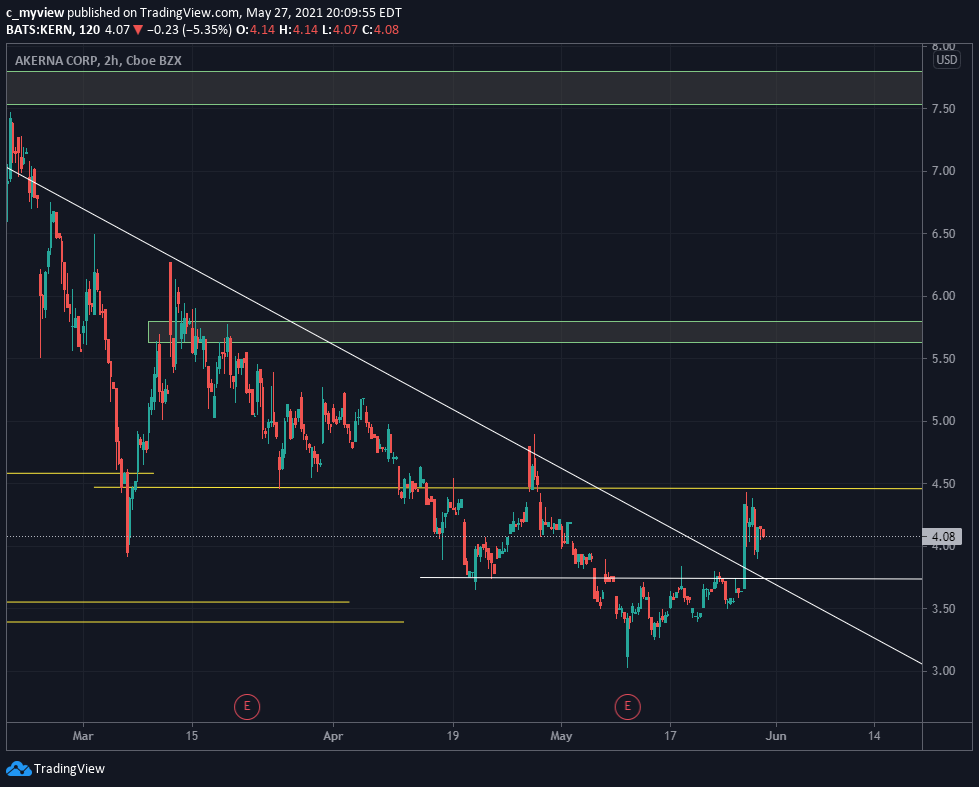Click the USD currency label
979x787 pixels.
[947, 60]
